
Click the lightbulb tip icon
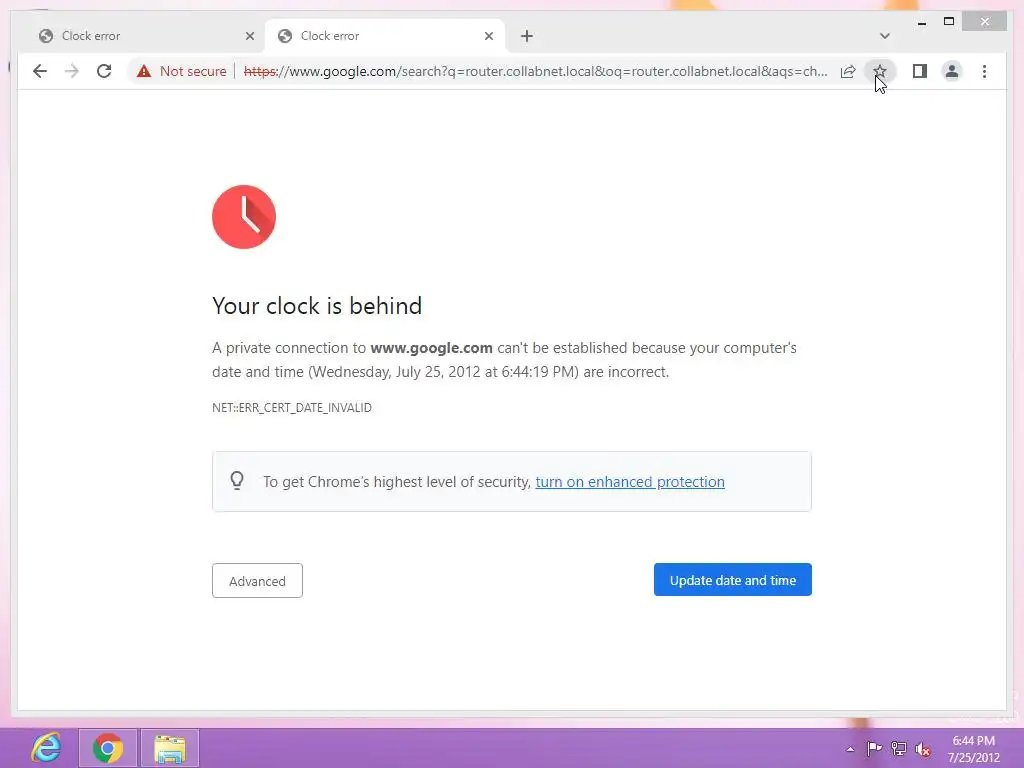tap(237, 481)
